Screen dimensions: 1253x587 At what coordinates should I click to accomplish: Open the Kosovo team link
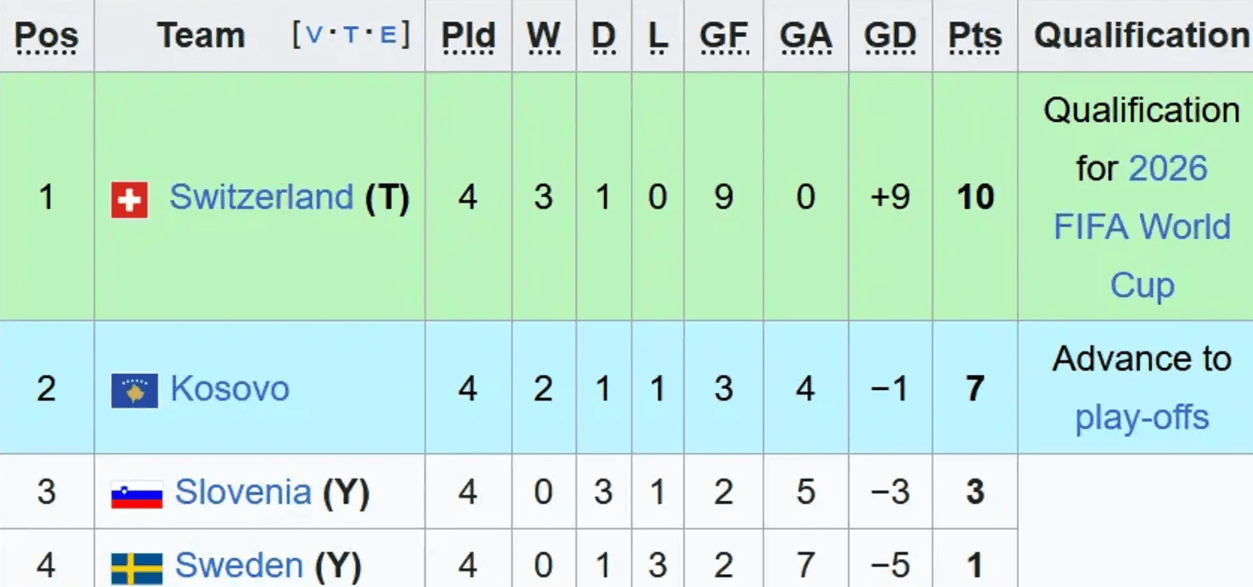pos(230,388)
